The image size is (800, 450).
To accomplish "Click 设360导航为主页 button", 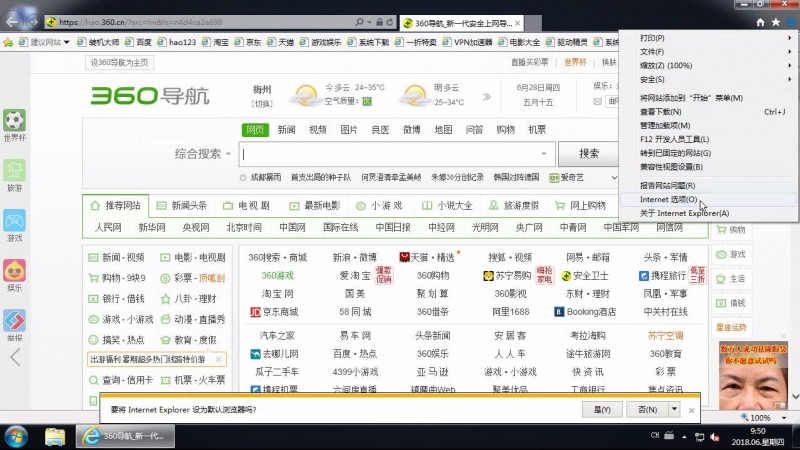I will [119, 63].
